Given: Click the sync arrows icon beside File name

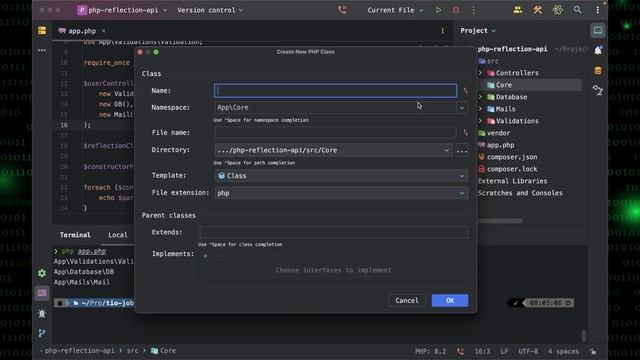Looking at the screenshot, I should click(465, 133).
